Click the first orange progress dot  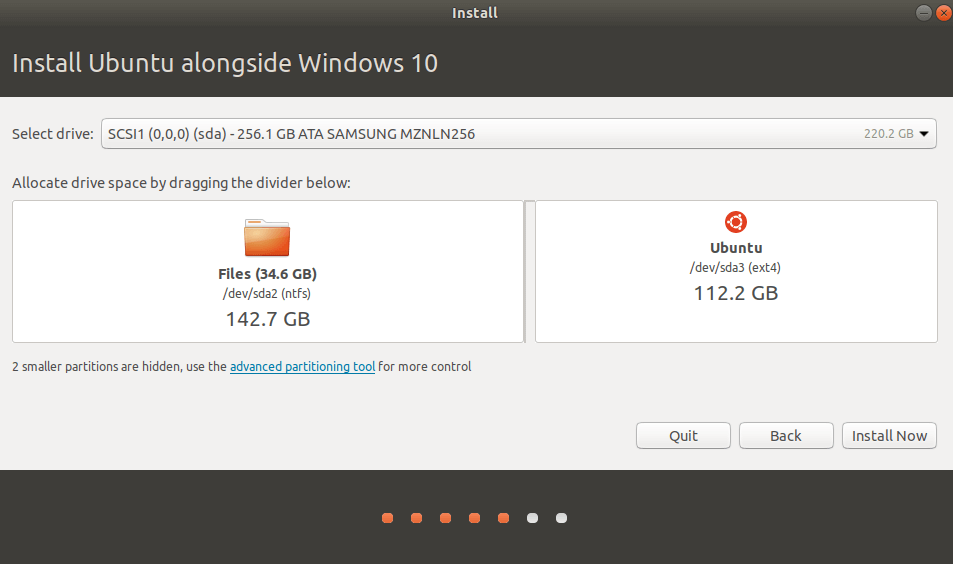(x=387, y=518)
